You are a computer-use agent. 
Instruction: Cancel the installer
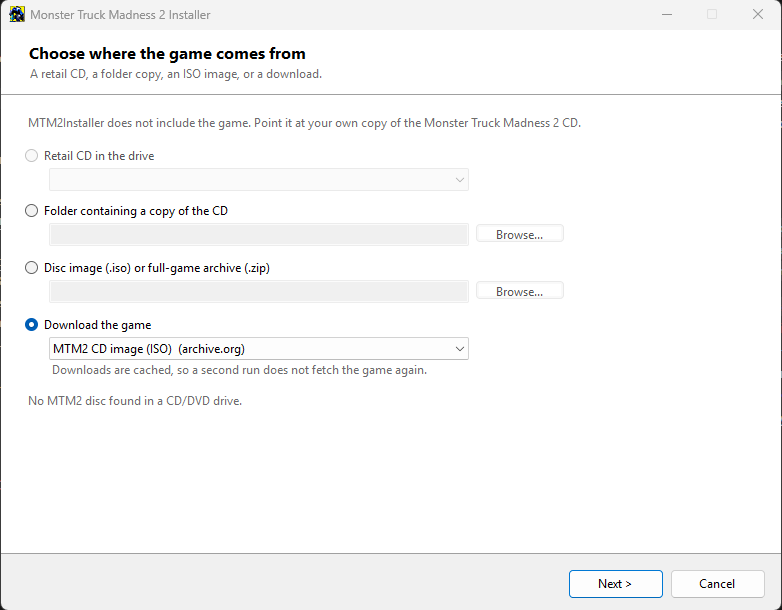click(x=717, y=584)
